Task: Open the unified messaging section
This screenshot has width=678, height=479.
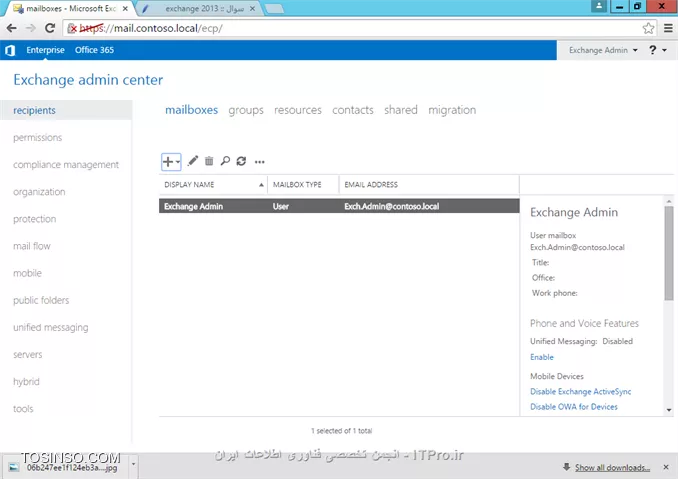Action: click(x=51, y=328)
